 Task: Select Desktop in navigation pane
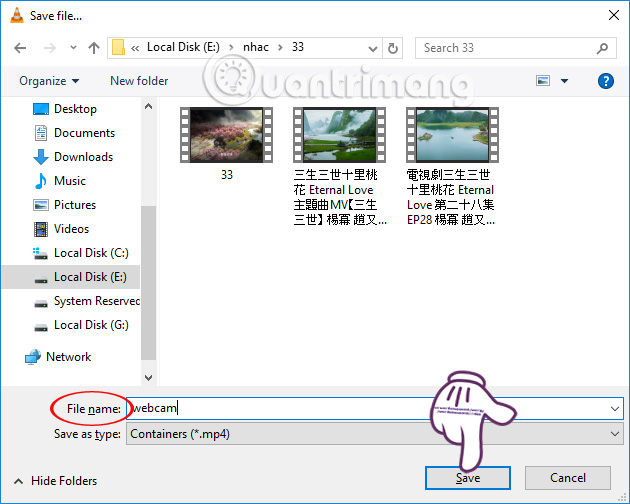[x=75, y=109]
